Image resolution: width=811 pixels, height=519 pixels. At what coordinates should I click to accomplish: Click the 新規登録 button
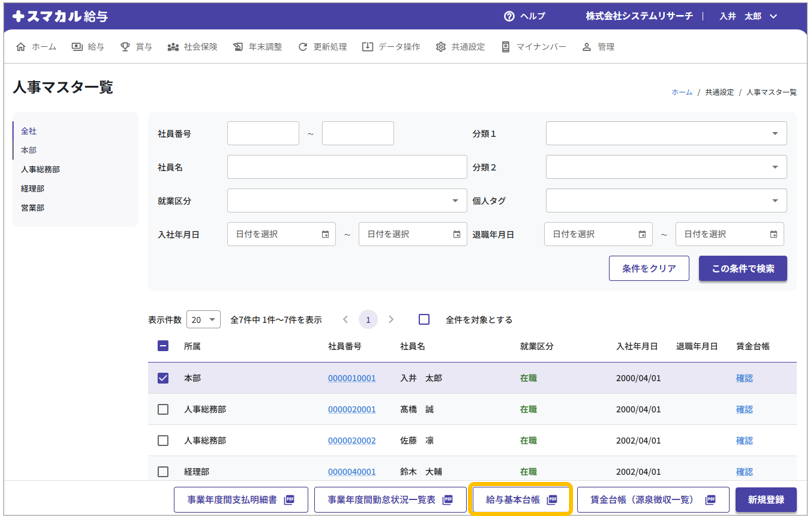coord(766,499)
